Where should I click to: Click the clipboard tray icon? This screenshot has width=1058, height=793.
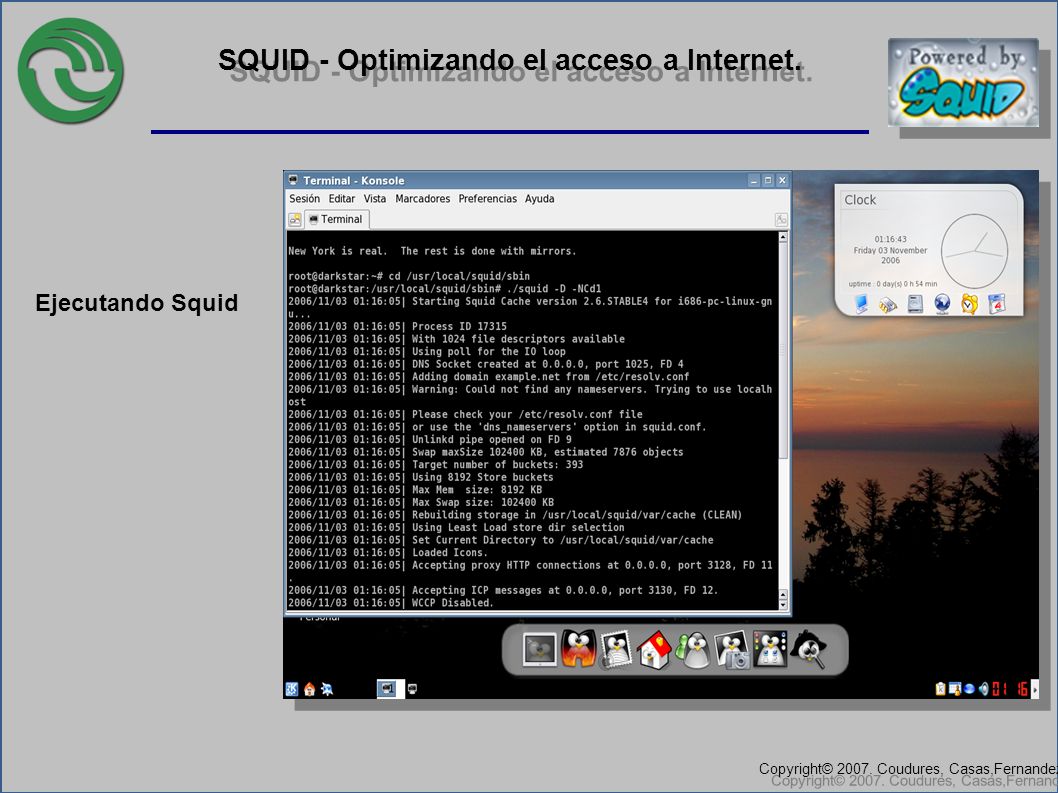coord(941,689)
